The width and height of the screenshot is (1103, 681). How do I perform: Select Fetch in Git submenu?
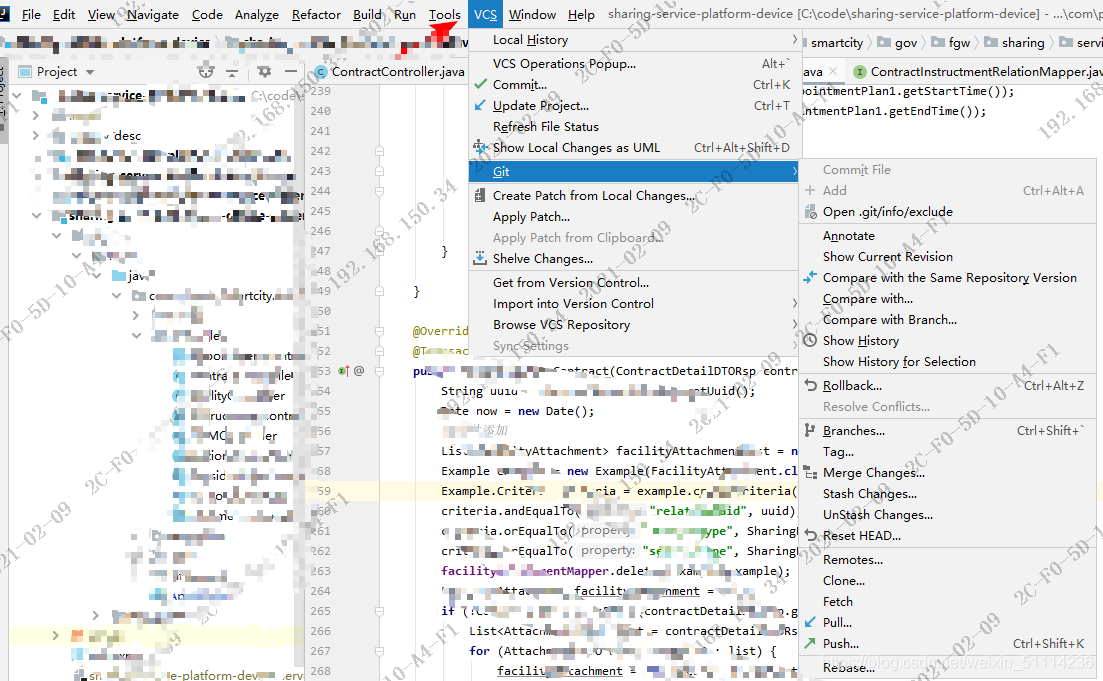point(950,602)
